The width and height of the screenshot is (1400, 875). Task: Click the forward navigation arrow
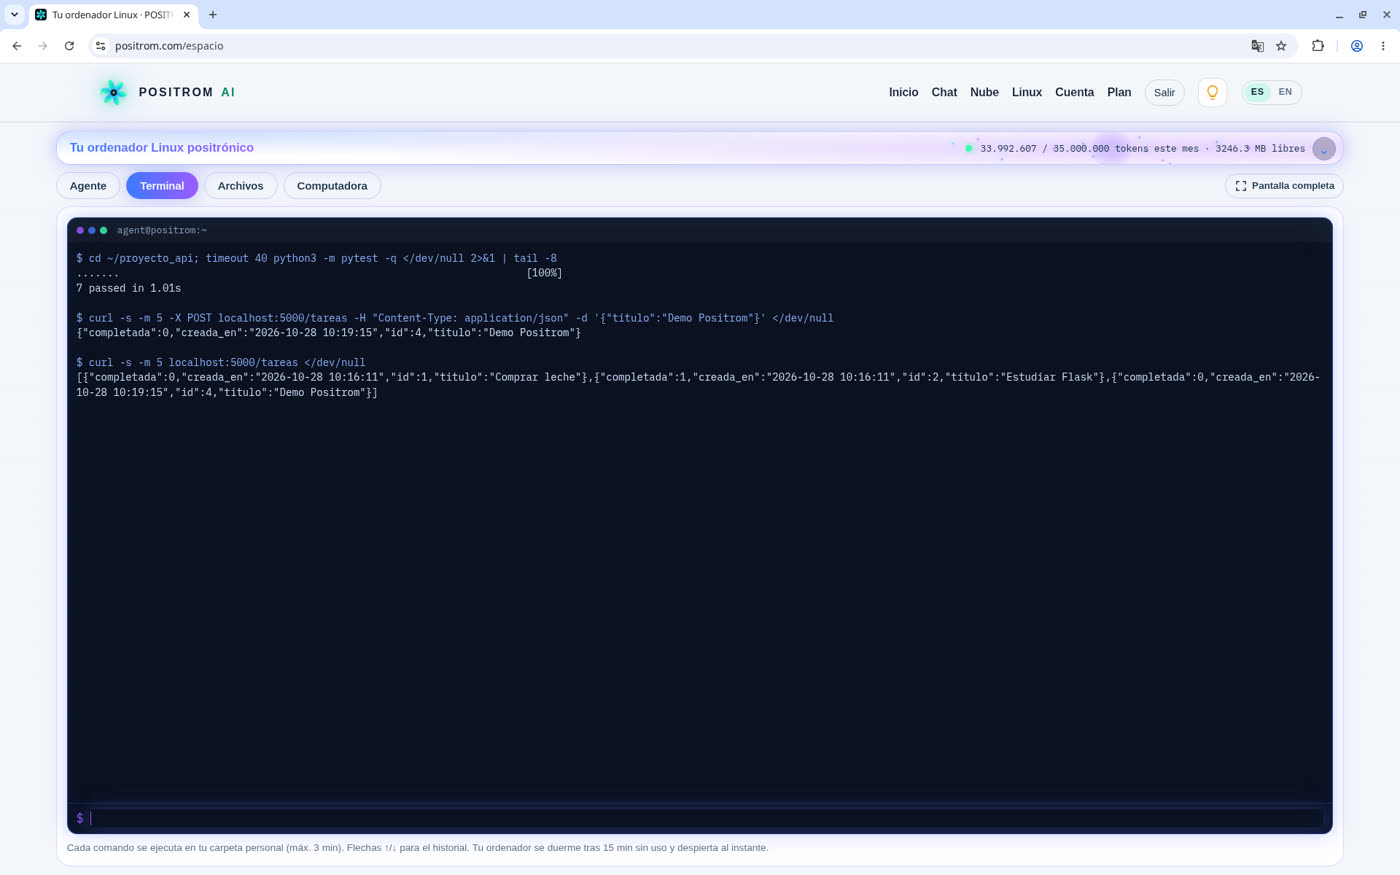[x=43, y=46]
